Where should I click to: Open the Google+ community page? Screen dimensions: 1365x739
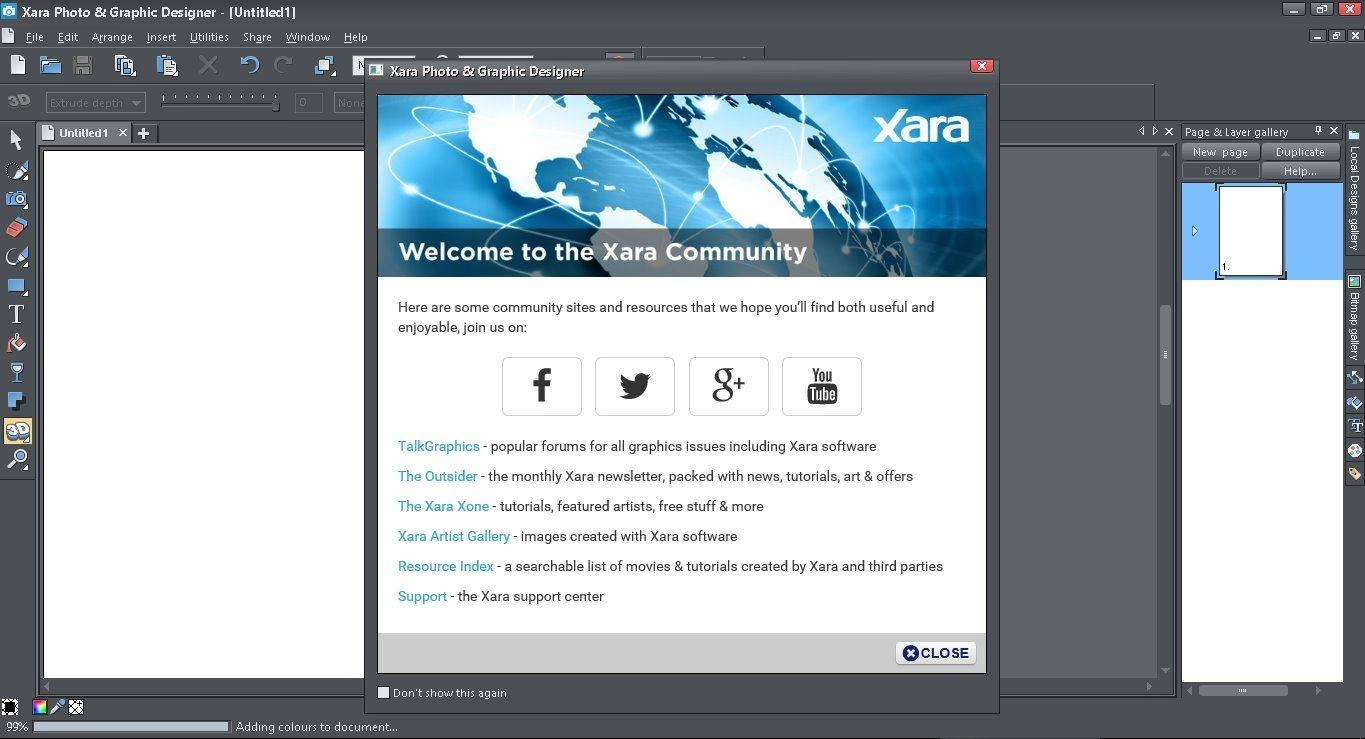tap(729, 386)
